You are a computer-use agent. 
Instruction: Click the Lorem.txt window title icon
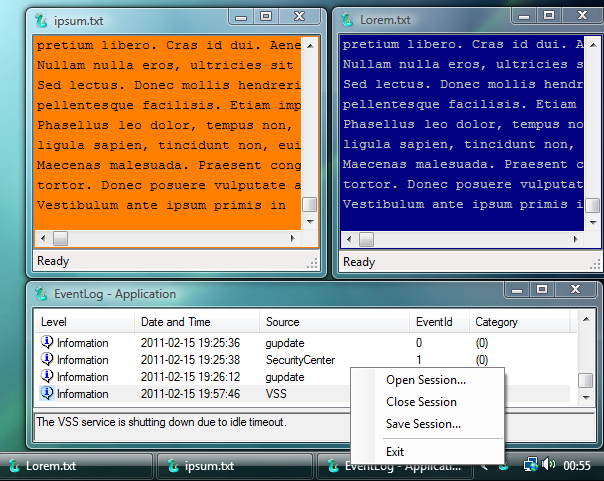pyautogui.click(x=347, y=20)
